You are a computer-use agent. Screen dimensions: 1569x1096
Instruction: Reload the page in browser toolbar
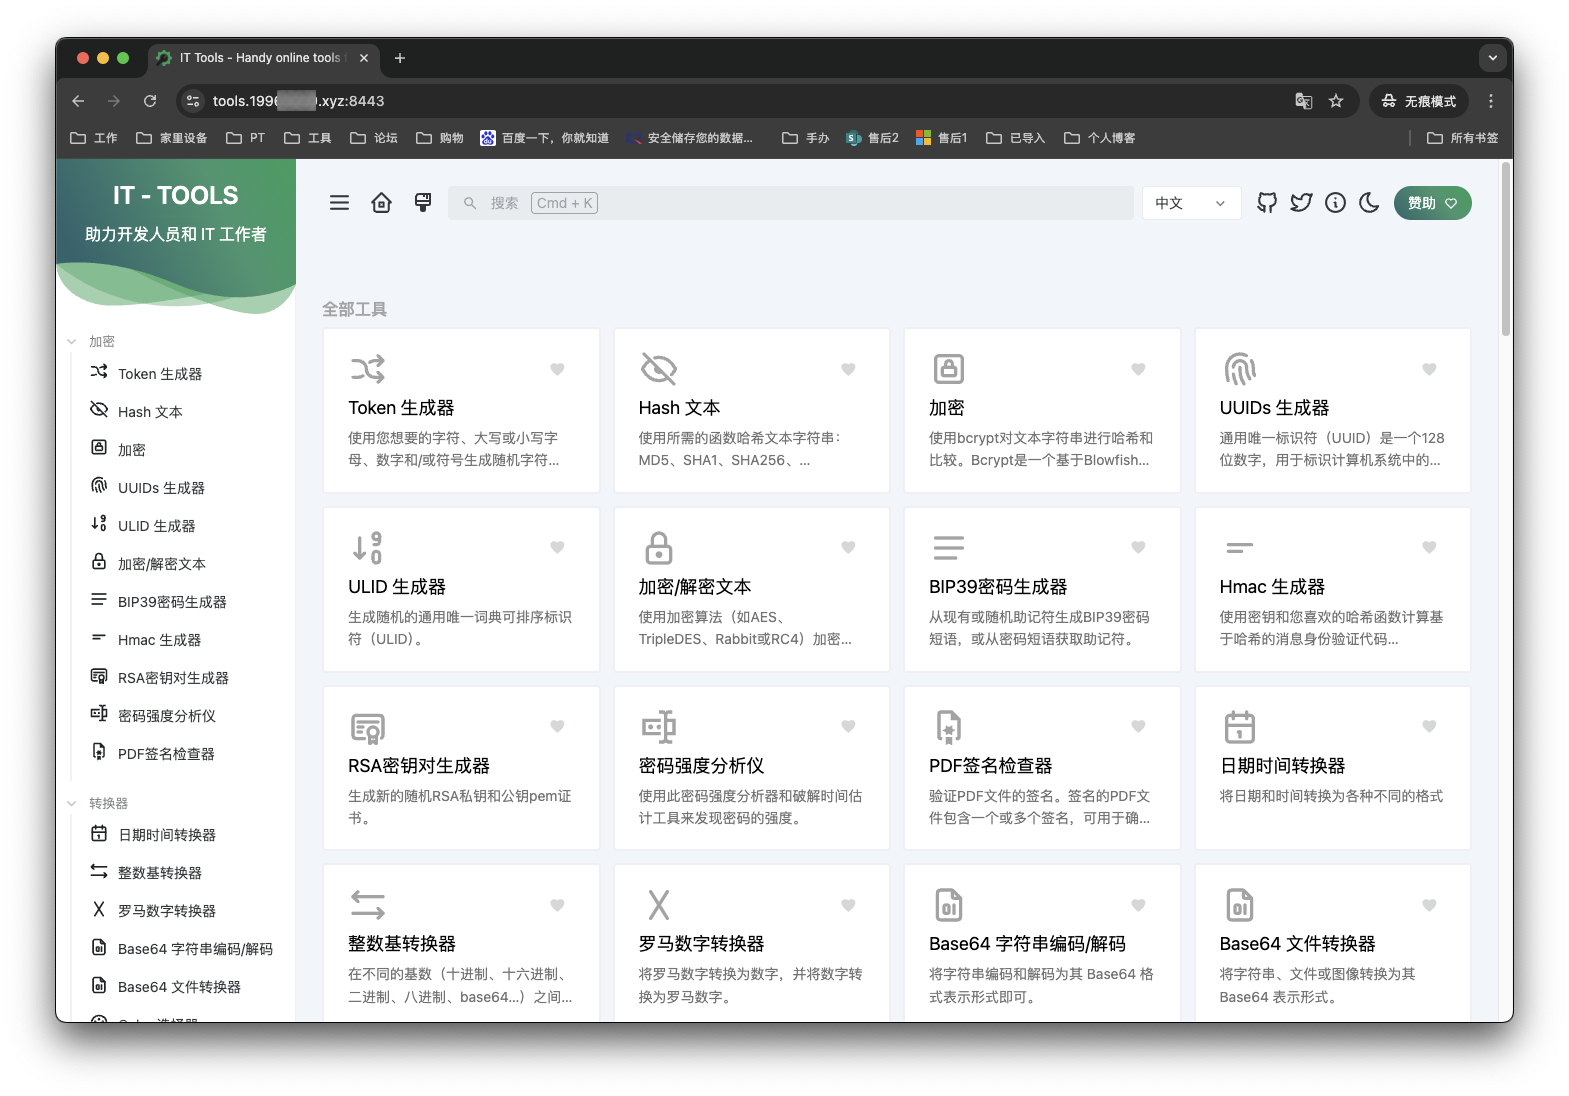click(150, 101)
